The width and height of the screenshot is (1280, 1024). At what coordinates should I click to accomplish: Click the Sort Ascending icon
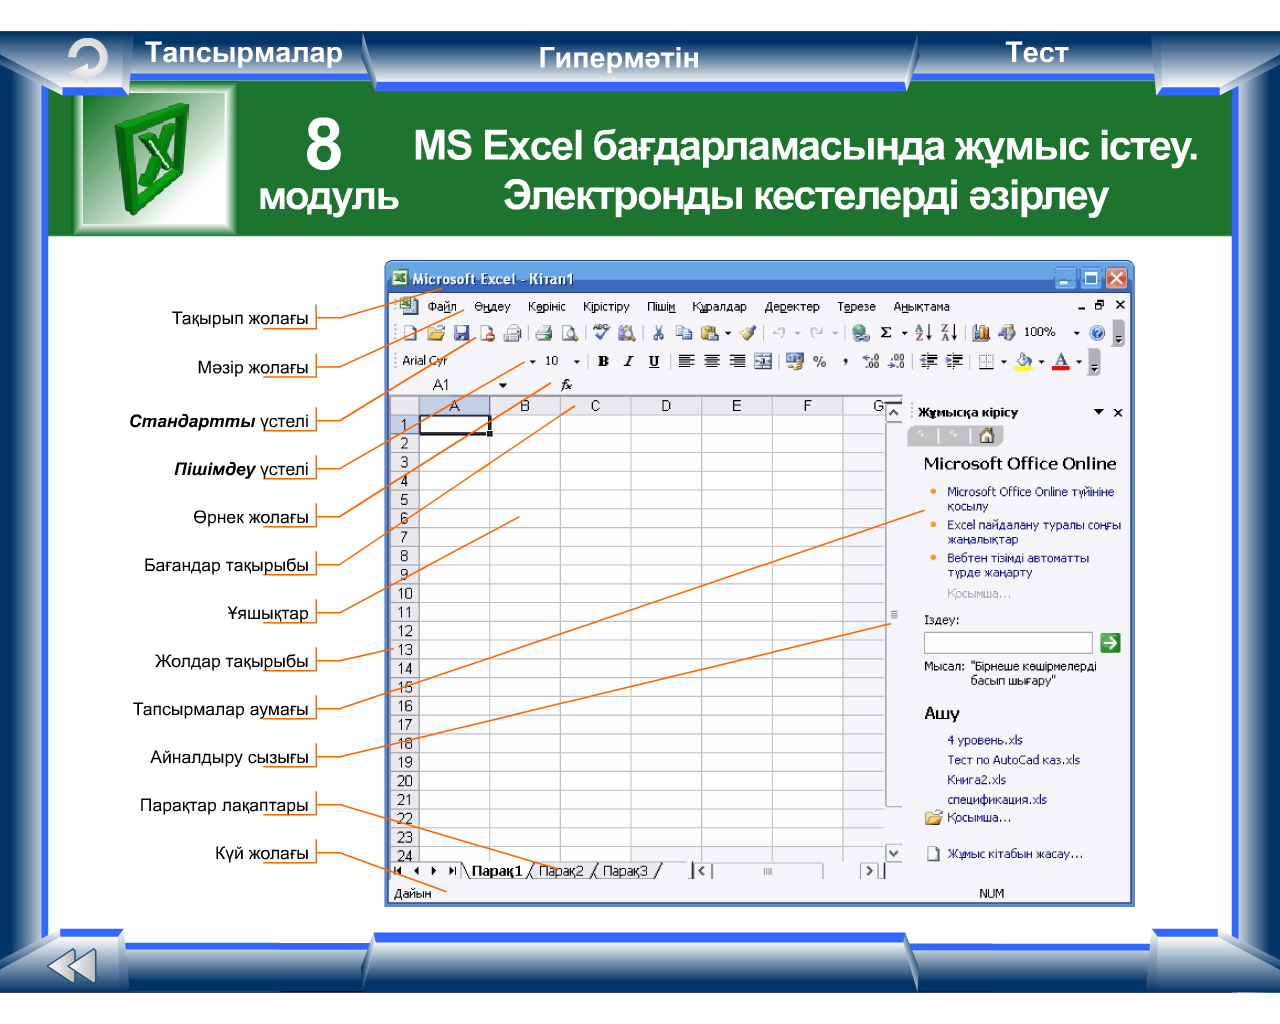tap(923, 333)
